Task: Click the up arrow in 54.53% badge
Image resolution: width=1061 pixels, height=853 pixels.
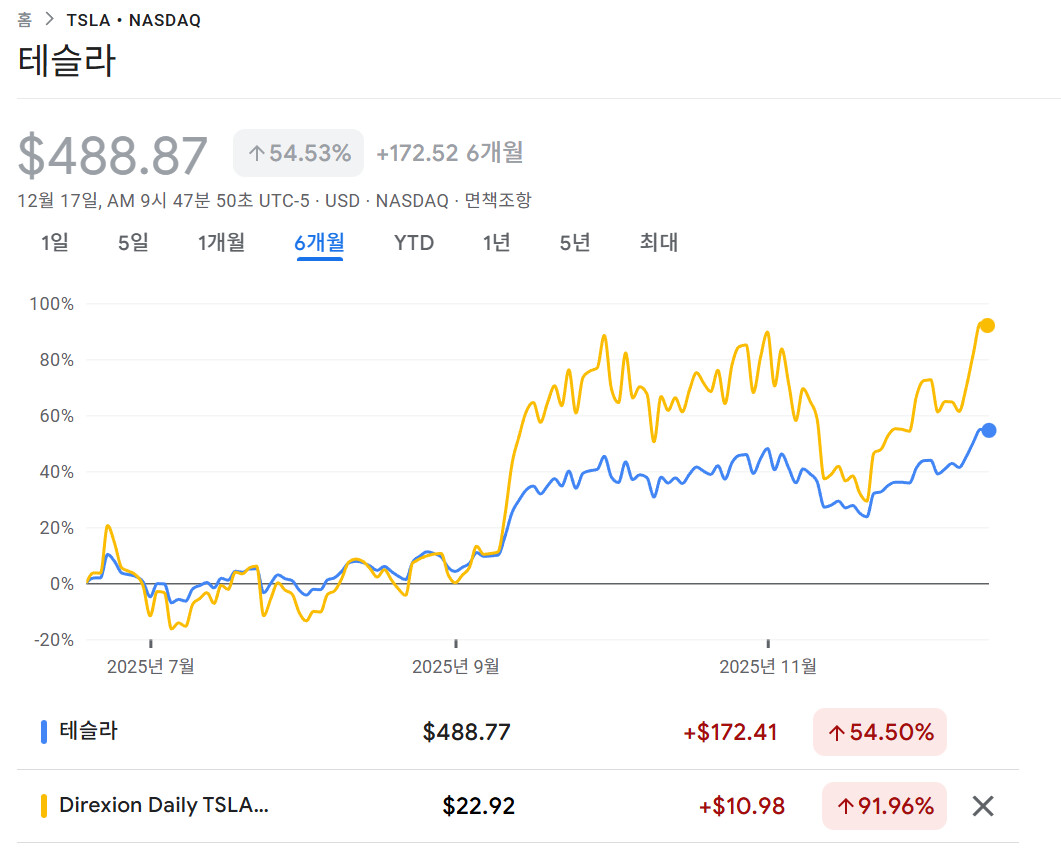Action: [256, 153]
